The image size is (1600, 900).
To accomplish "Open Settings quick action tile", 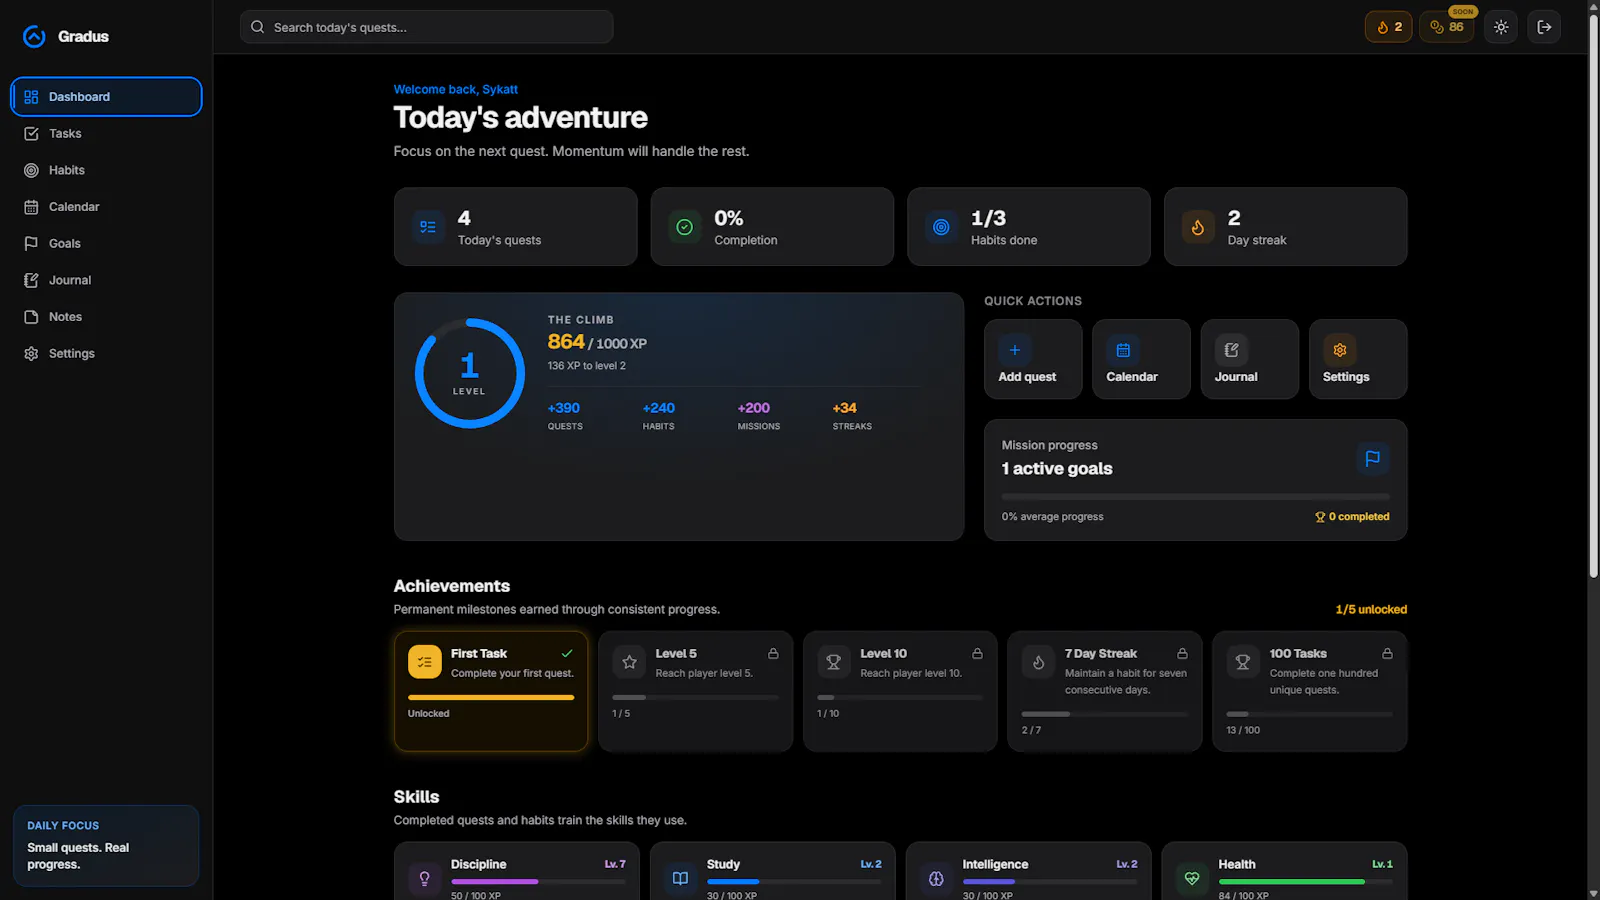I will [1358, 359].
